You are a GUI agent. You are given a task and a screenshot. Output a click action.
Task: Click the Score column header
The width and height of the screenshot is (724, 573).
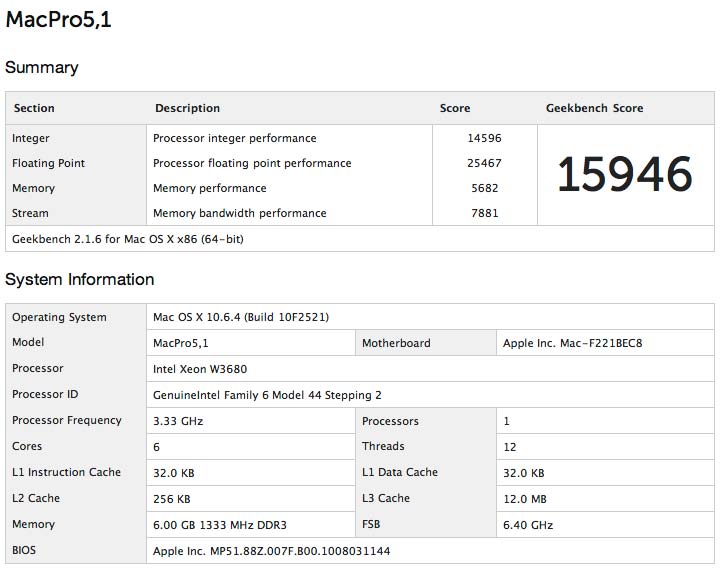pos(455,108)
